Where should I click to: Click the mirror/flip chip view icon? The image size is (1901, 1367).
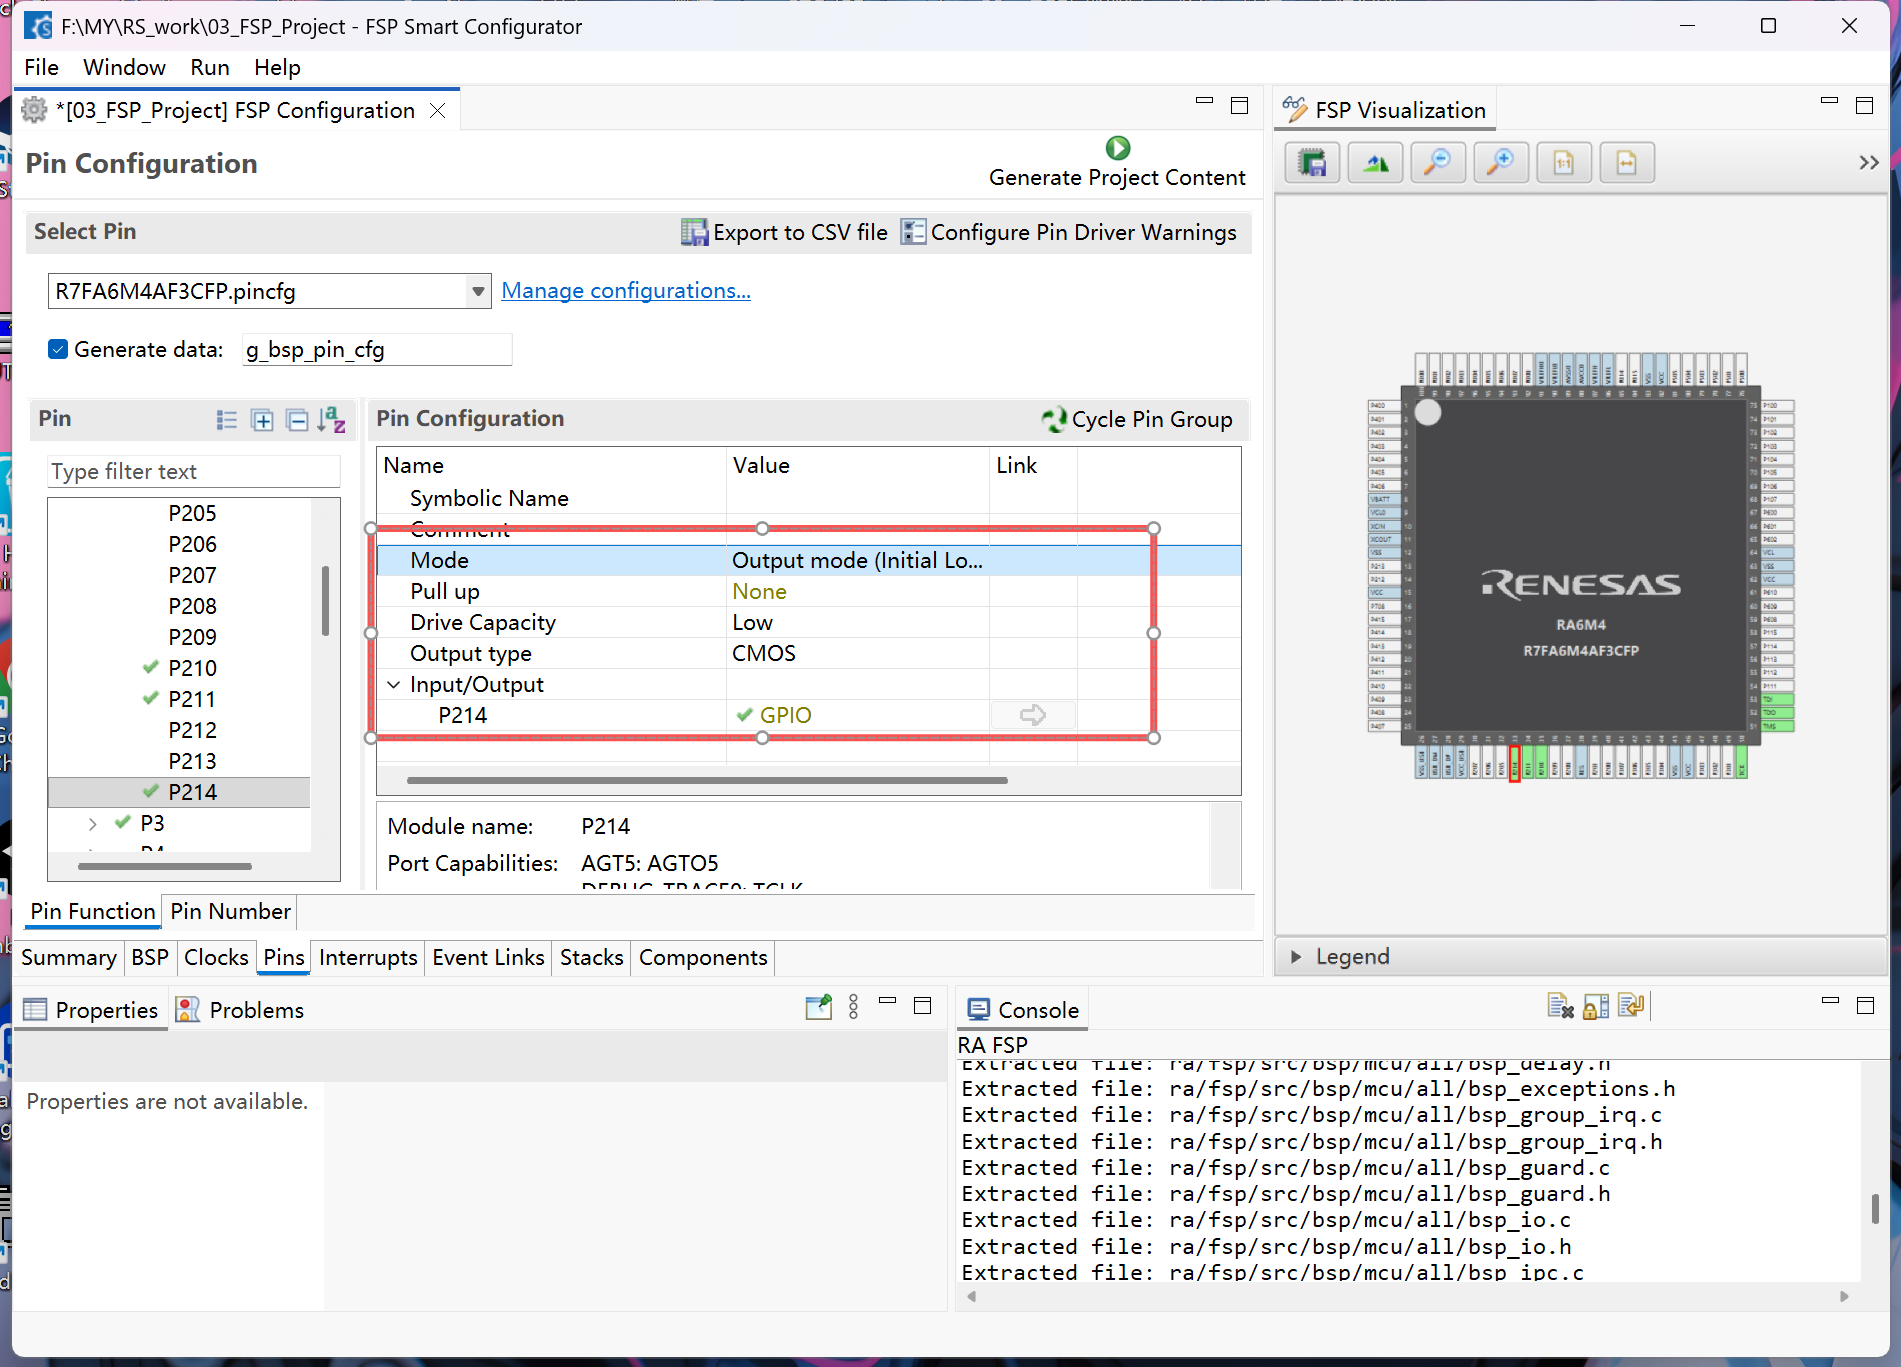tap(1375, 163)
